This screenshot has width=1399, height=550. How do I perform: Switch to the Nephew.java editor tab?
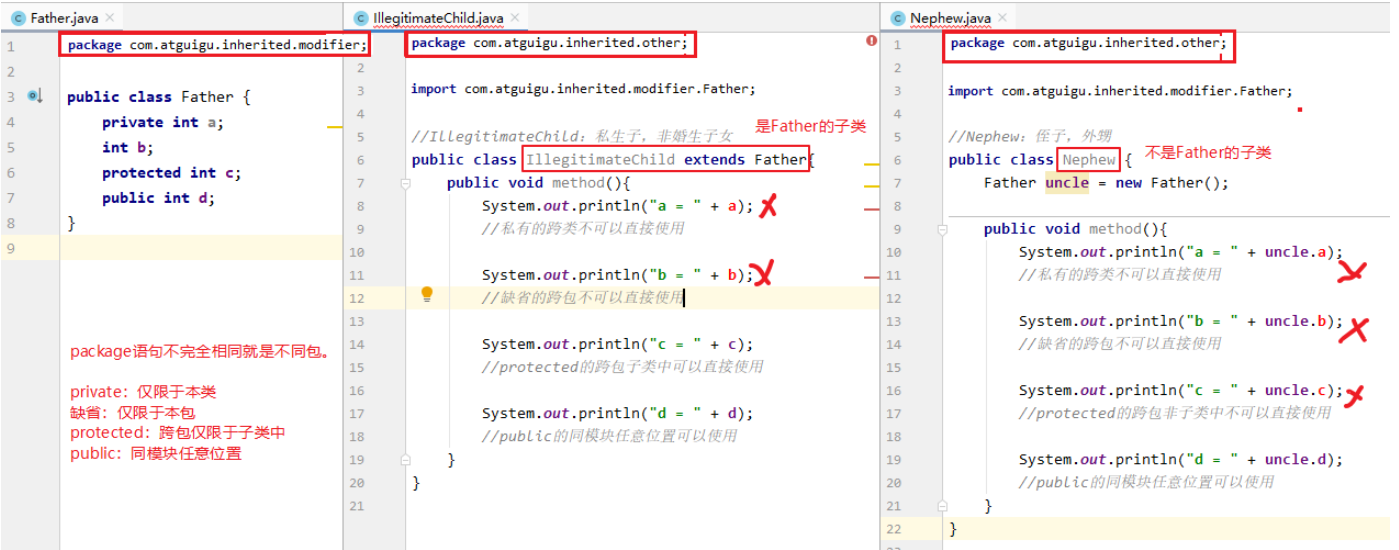pyautogui.click(x=948, y=18)
